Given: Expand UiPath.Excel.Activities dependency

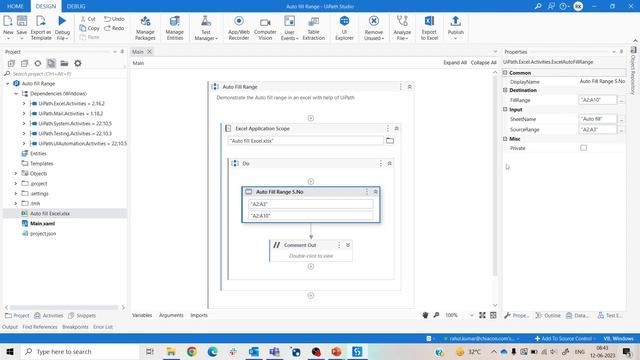Looking at the screenshot, I should point(24,104).
